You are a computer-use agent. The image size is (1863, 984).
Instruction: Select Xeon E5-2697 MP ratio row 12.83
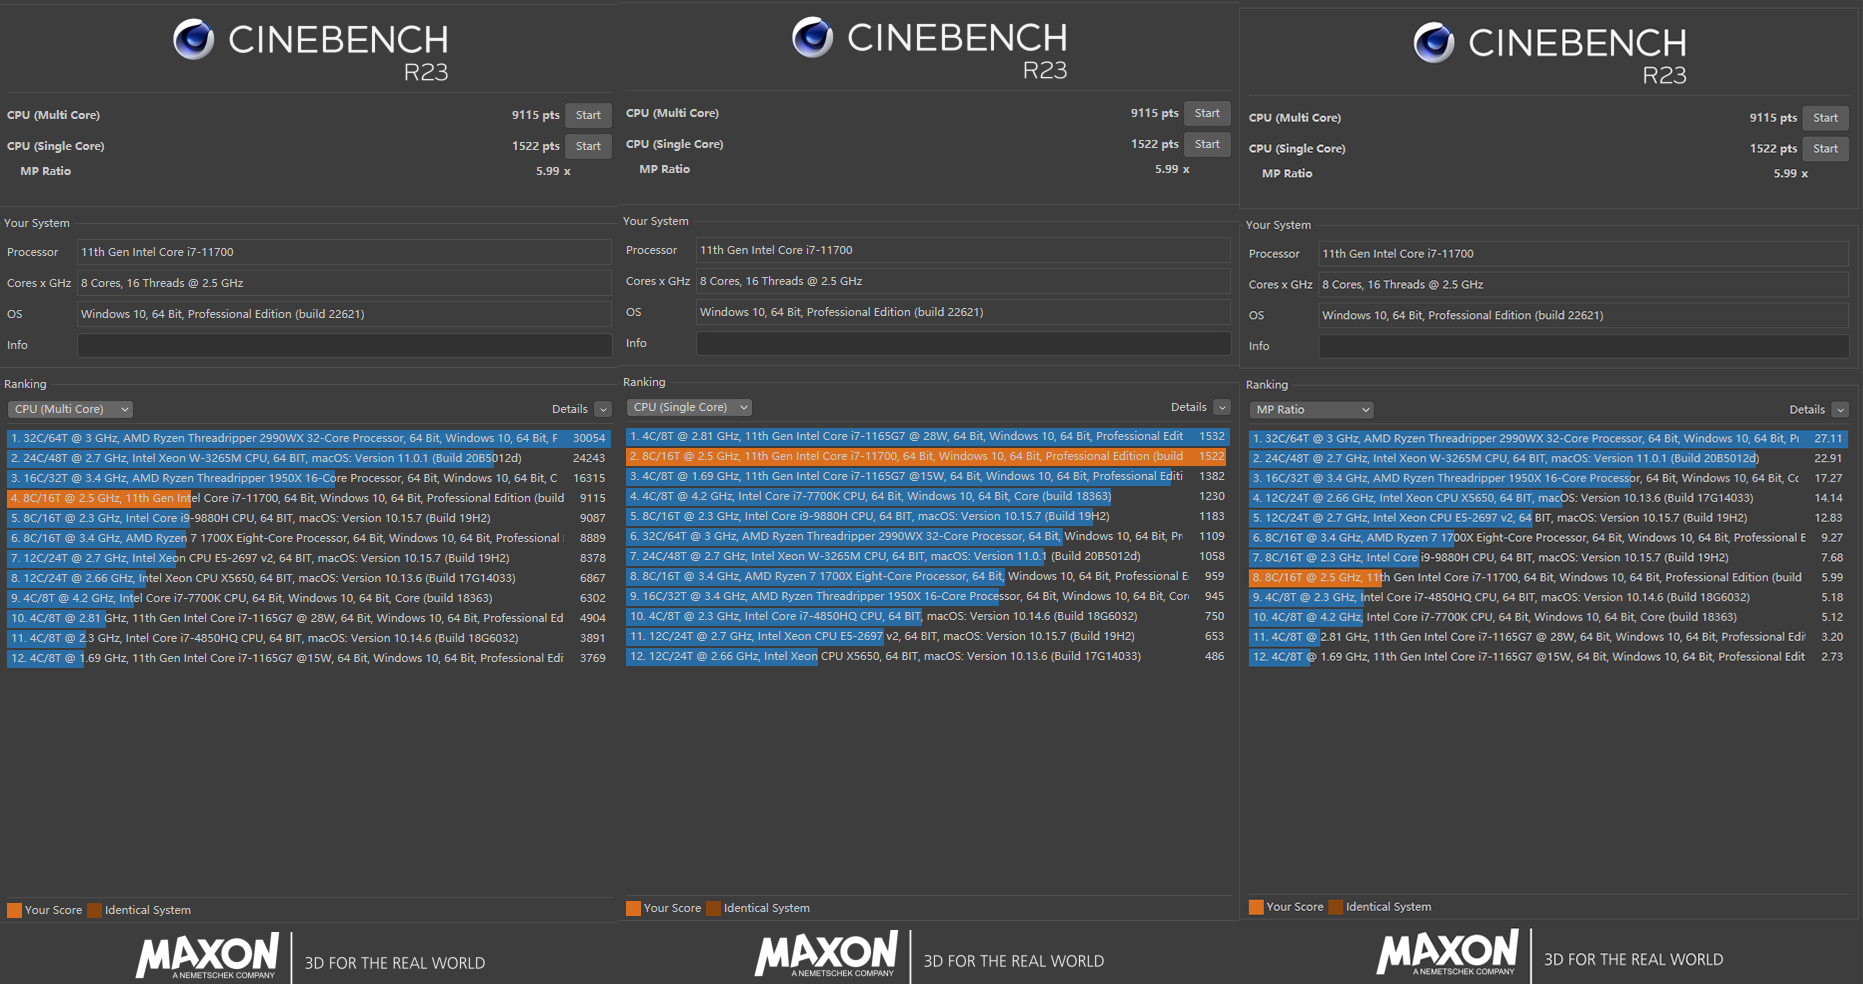1548,518
